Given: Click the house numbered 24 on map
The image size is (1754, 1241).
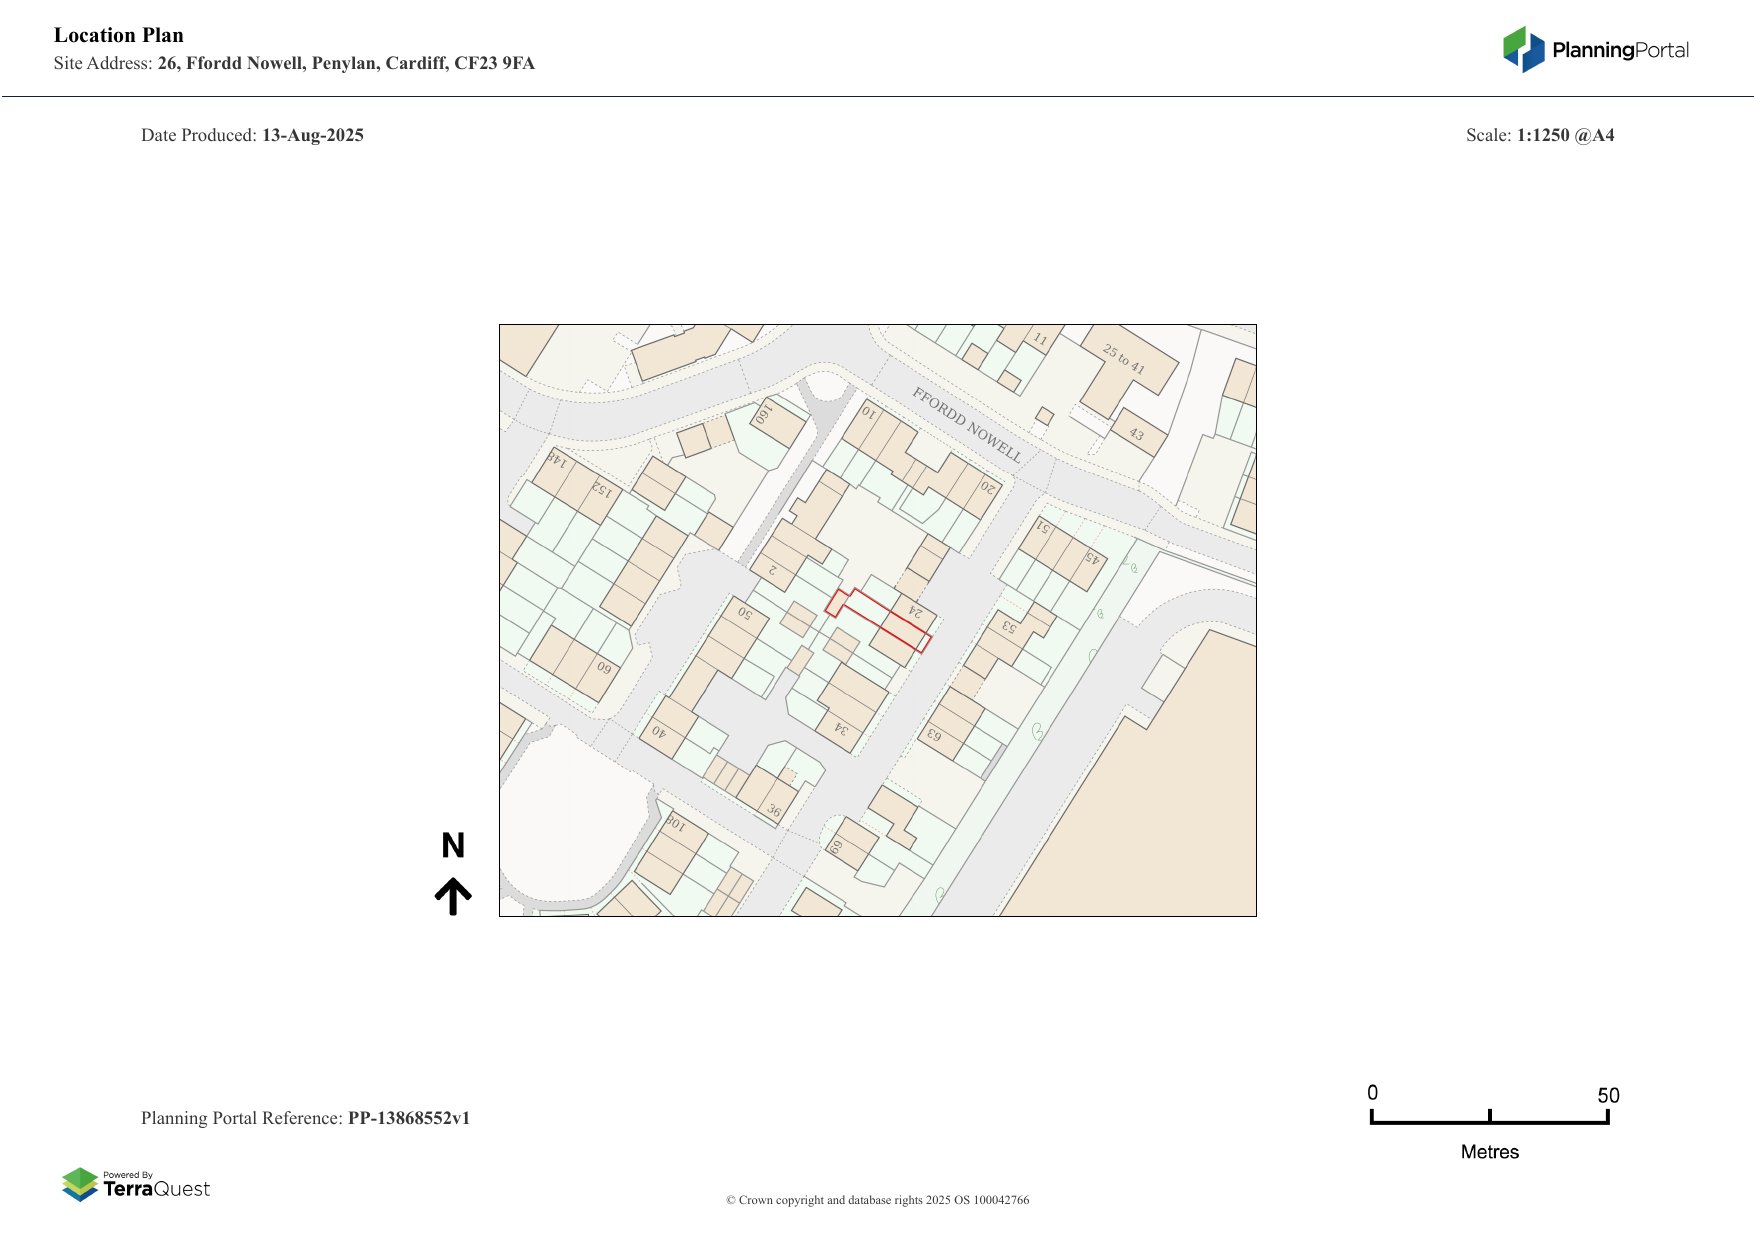Looking at the screenshot, I should [x=913, y=611].
